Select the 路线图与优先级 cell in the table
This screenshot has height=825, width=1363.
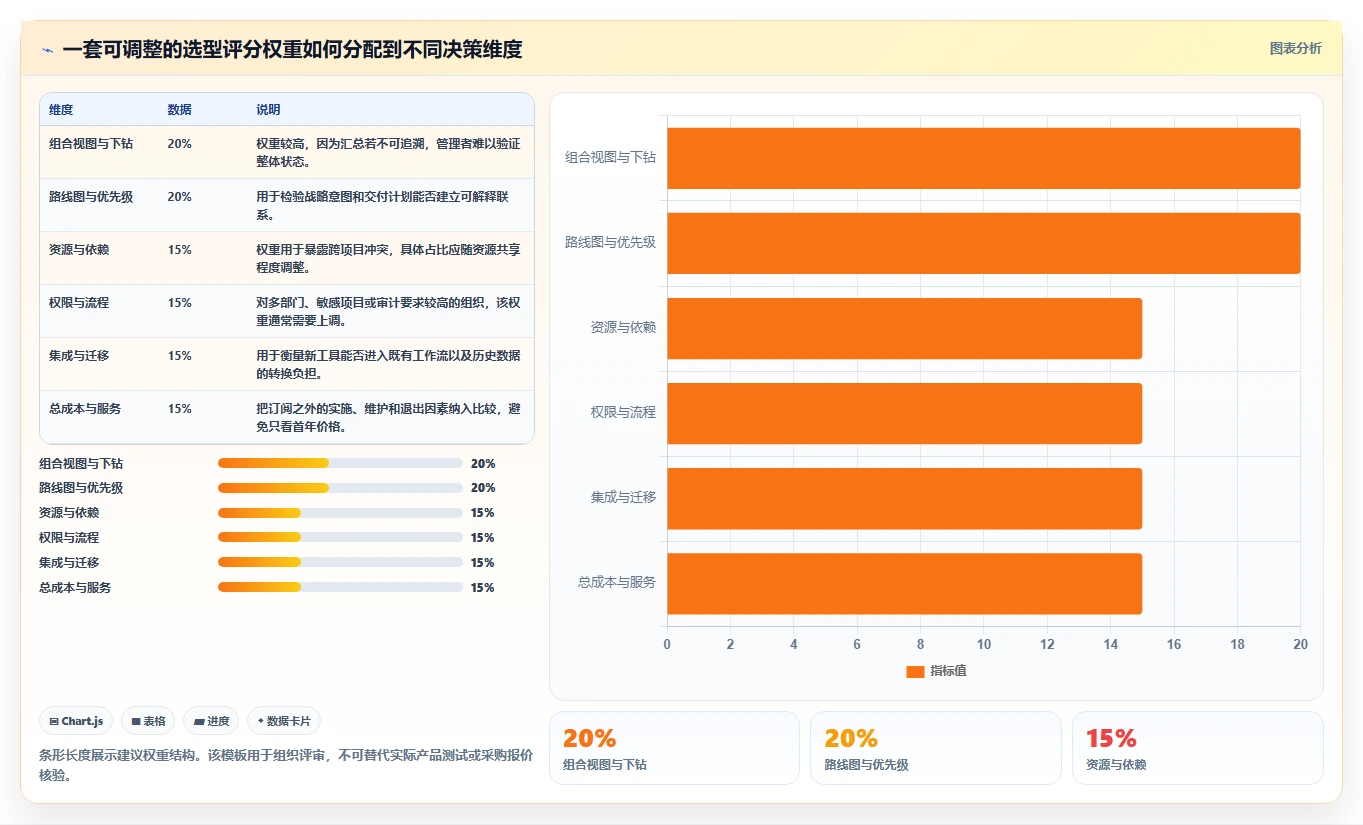(x=91, y=197)
